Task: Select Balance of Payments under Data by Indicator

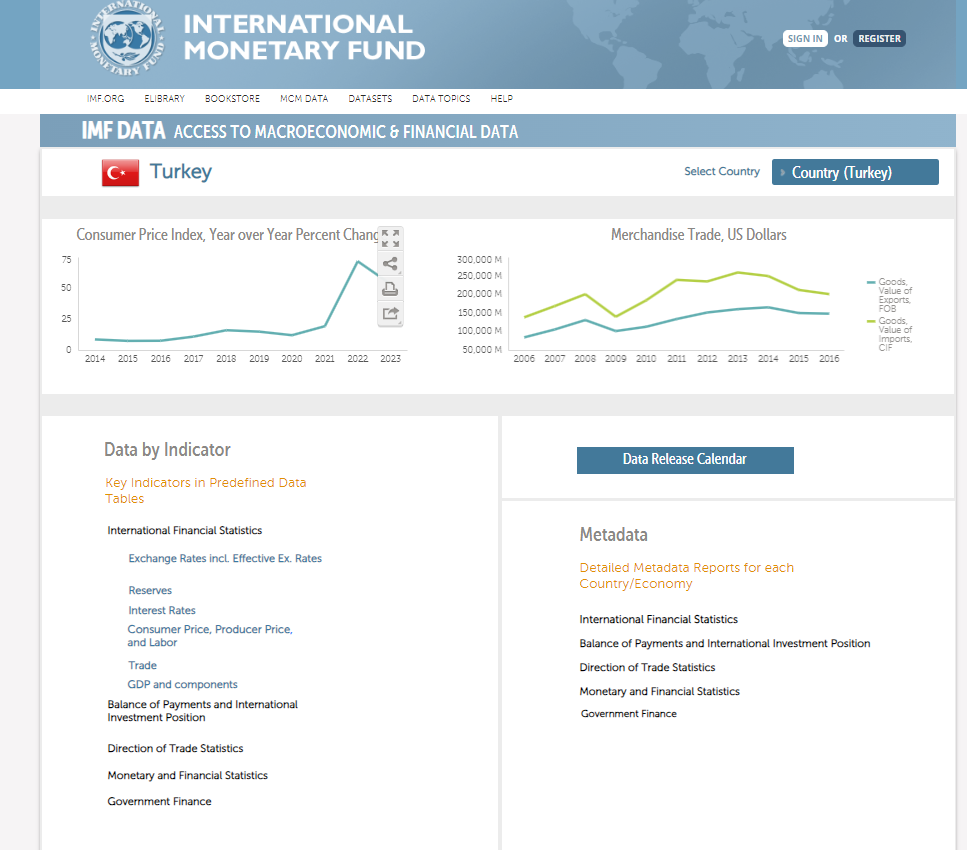Action: coord(202,711)
